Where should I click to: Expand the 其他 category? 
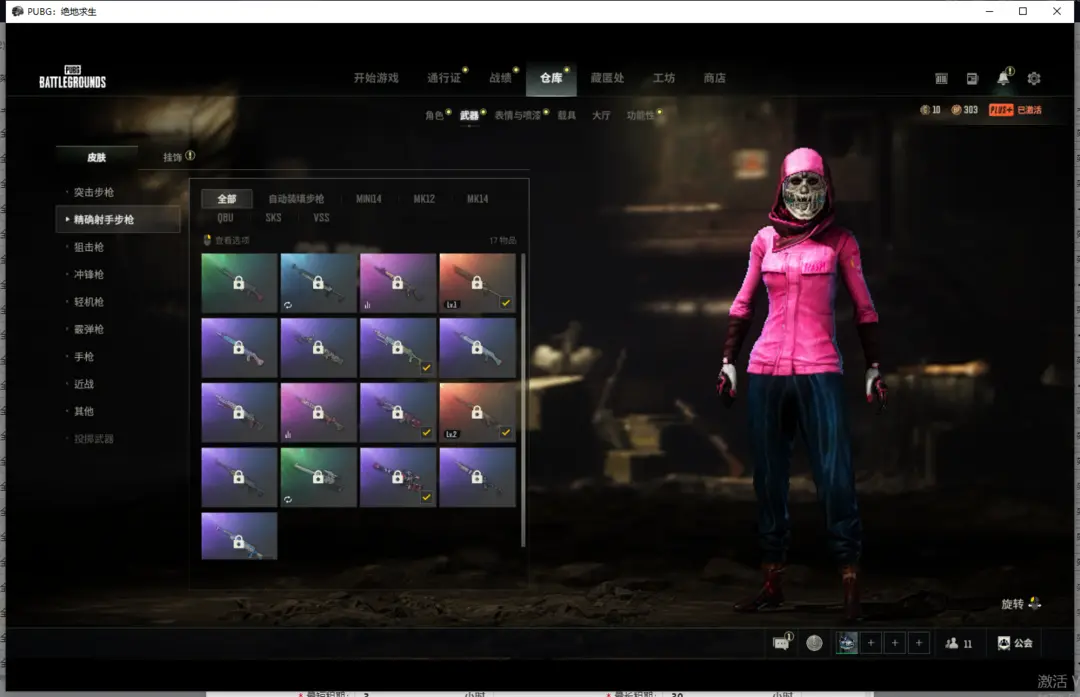(x=84, y=411)
